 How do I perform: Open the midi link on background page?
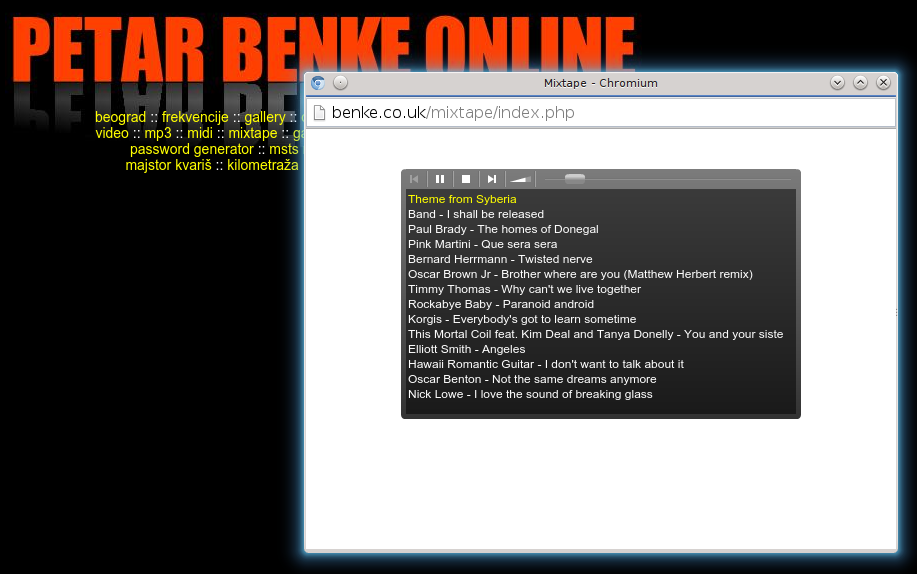(x=199, y=133)
